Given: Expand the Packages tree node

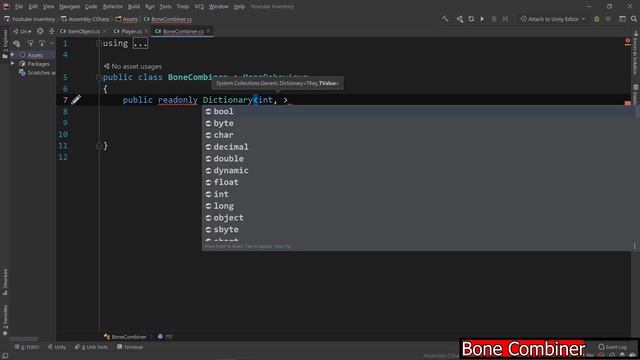Looking at the screenshot, I should [13, 64].
